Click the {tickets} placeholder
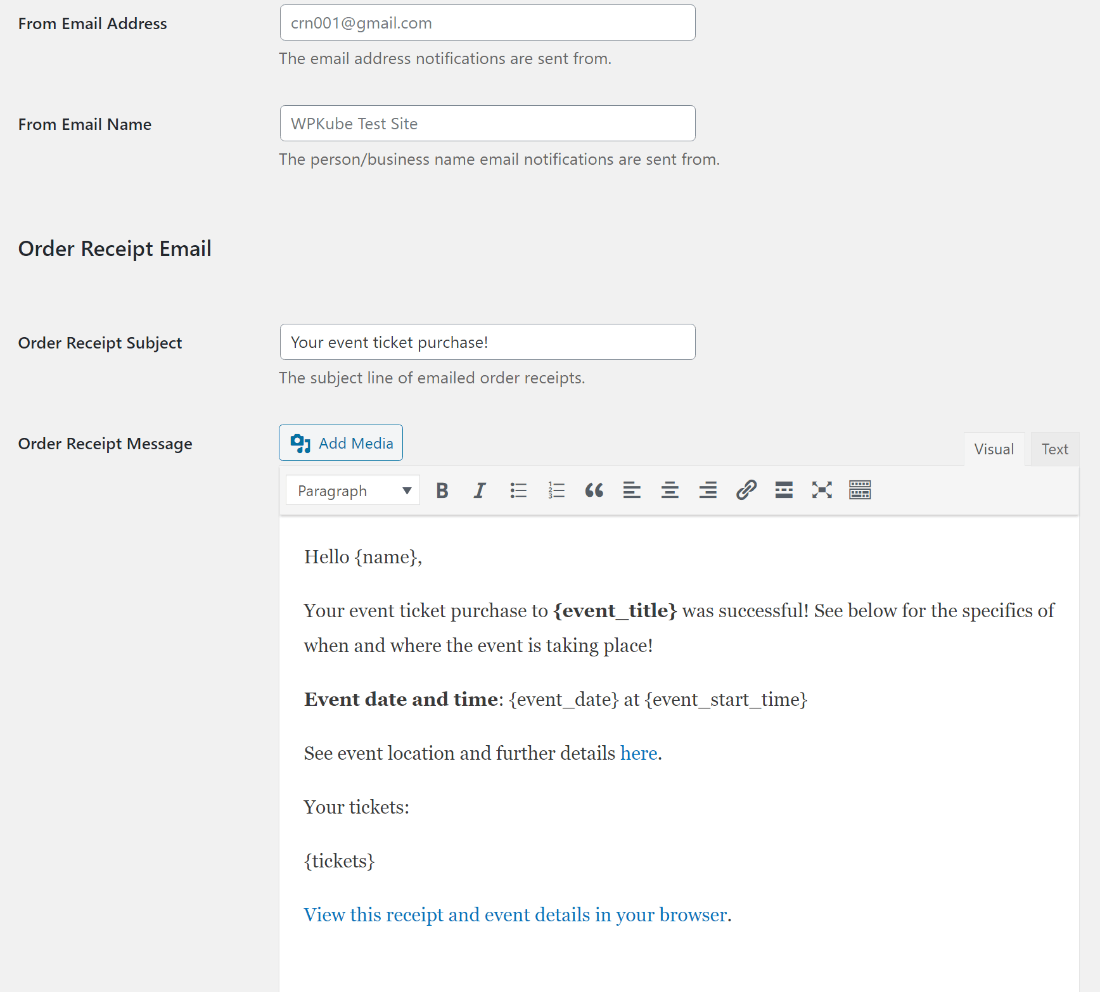 pyautogui.click(x=340, y=861)
